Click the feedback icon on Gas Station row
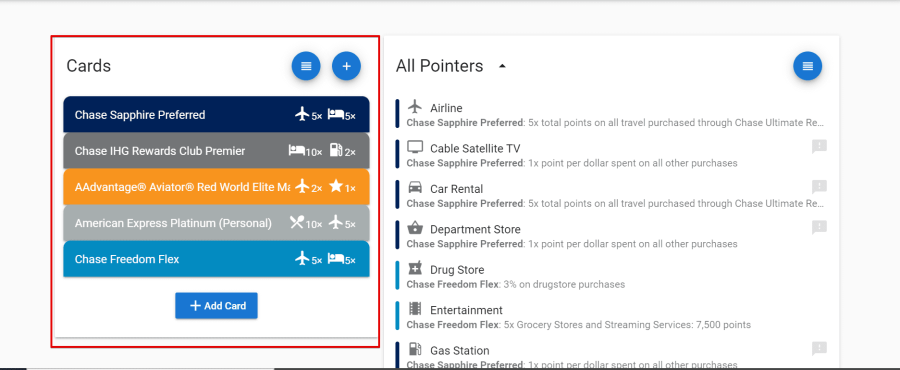900x370 pixels. pyautogui.click(x=819, y=349)
